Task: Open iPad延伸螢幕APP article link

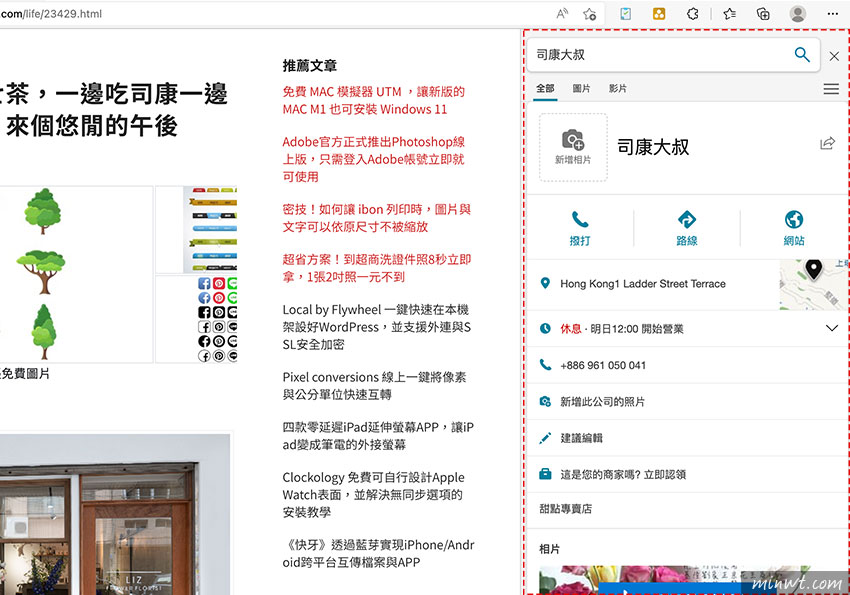Action: (x=378, y=436)
